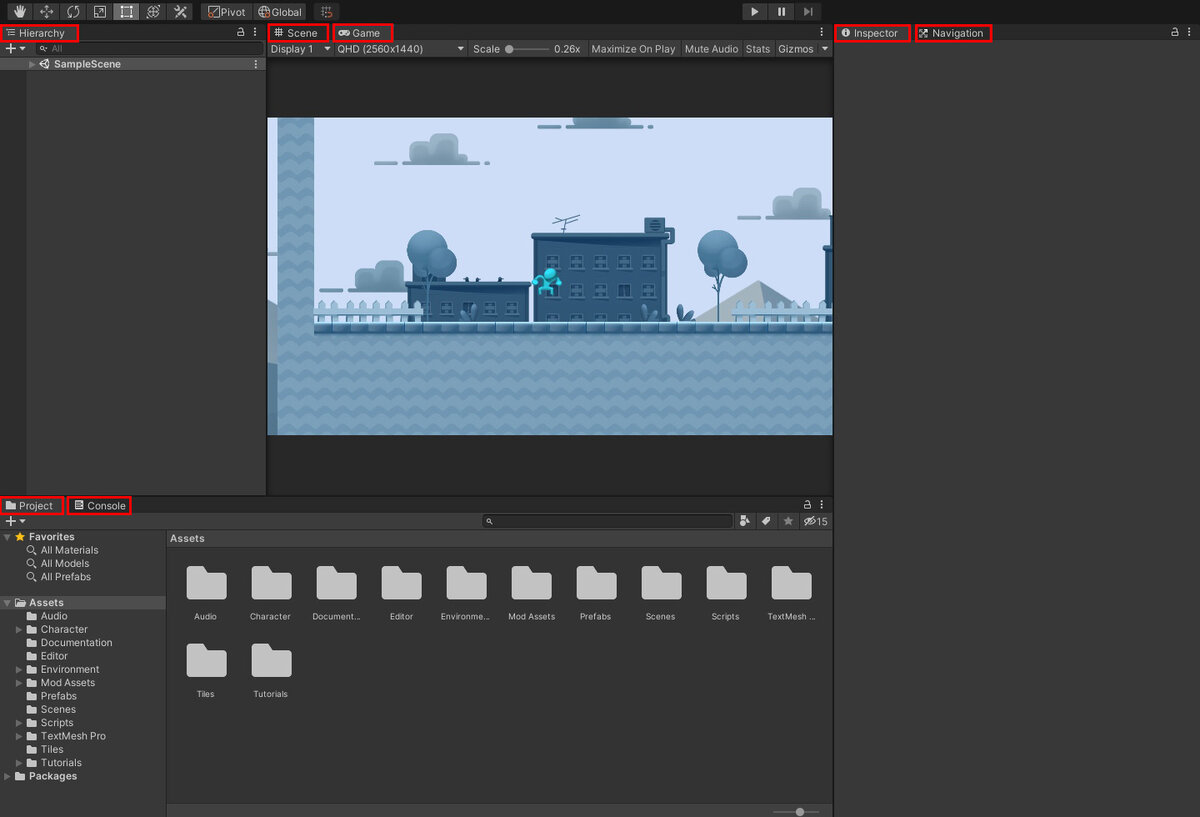Open the Project panel more options menu
The width and height of the screenshot is (1200, 817).
tap(822, 505)
